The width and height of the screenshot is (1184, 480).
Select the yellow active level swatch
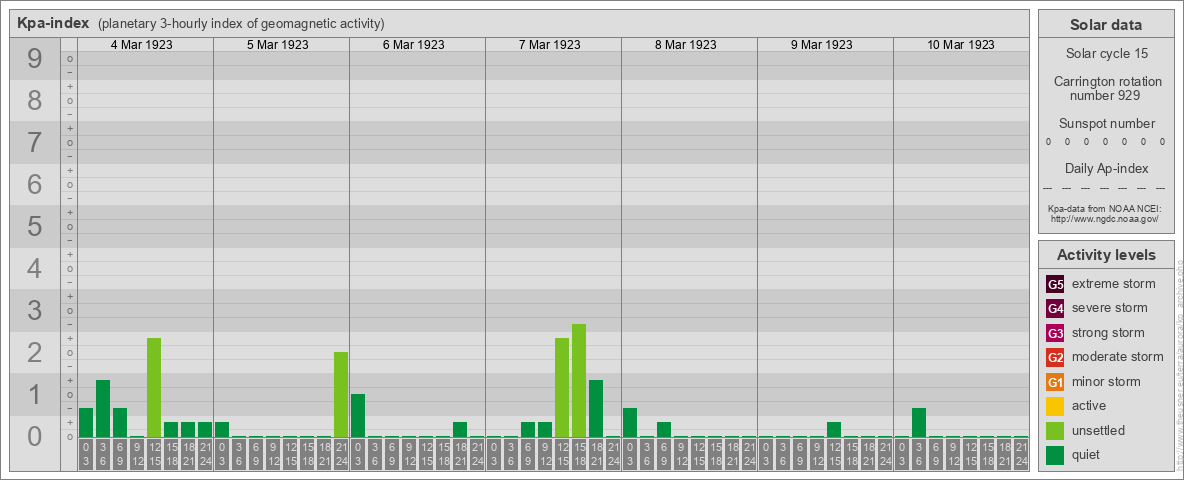(1055, 406)
